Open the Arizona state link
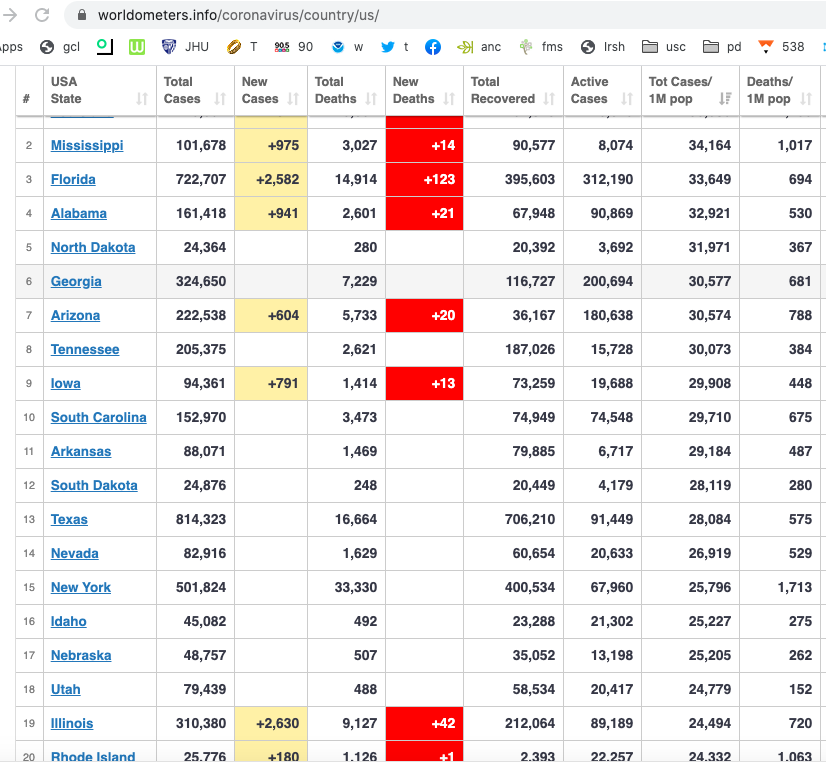 click(75, 315)
